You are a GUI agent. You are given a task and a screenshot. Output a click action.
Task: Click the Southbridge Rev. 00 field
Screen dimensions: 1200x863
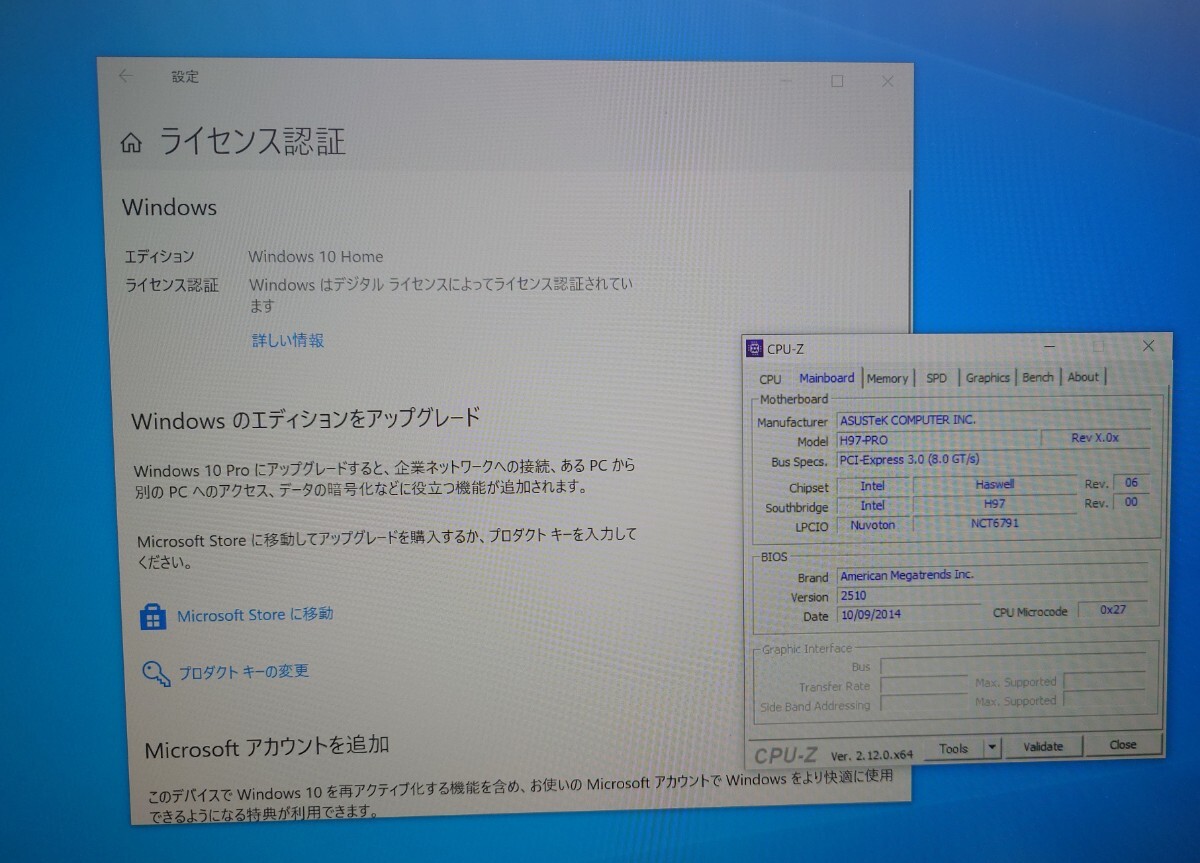[x=1131, y=503]
